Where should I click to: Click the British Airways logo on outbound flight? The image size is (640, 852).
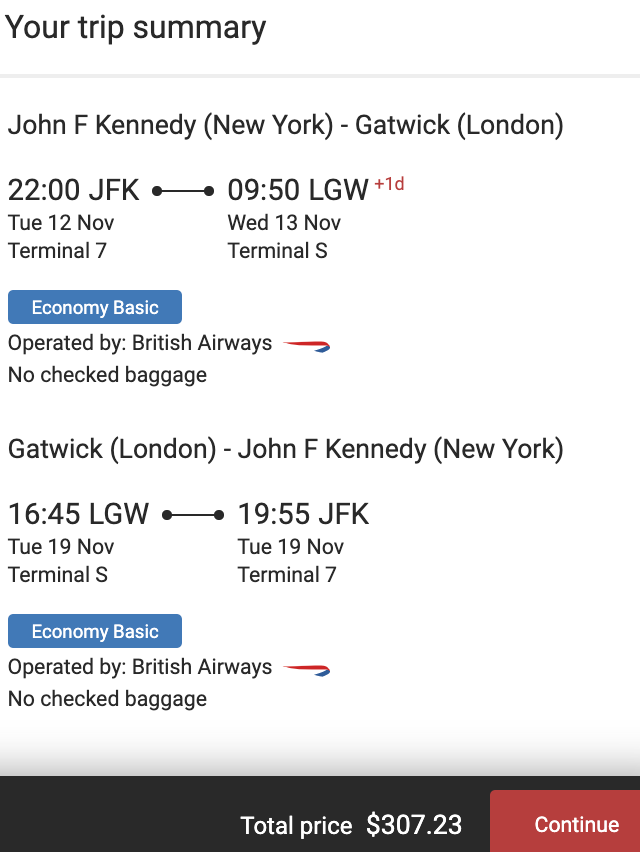tap(306, 345)
